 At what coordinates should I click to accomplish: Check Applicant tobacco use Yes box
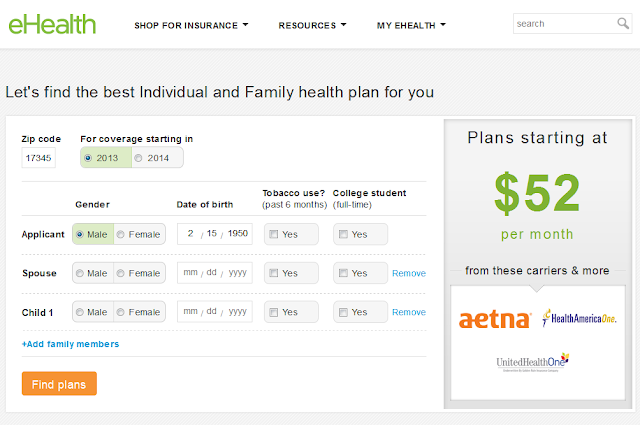[274, 234]
